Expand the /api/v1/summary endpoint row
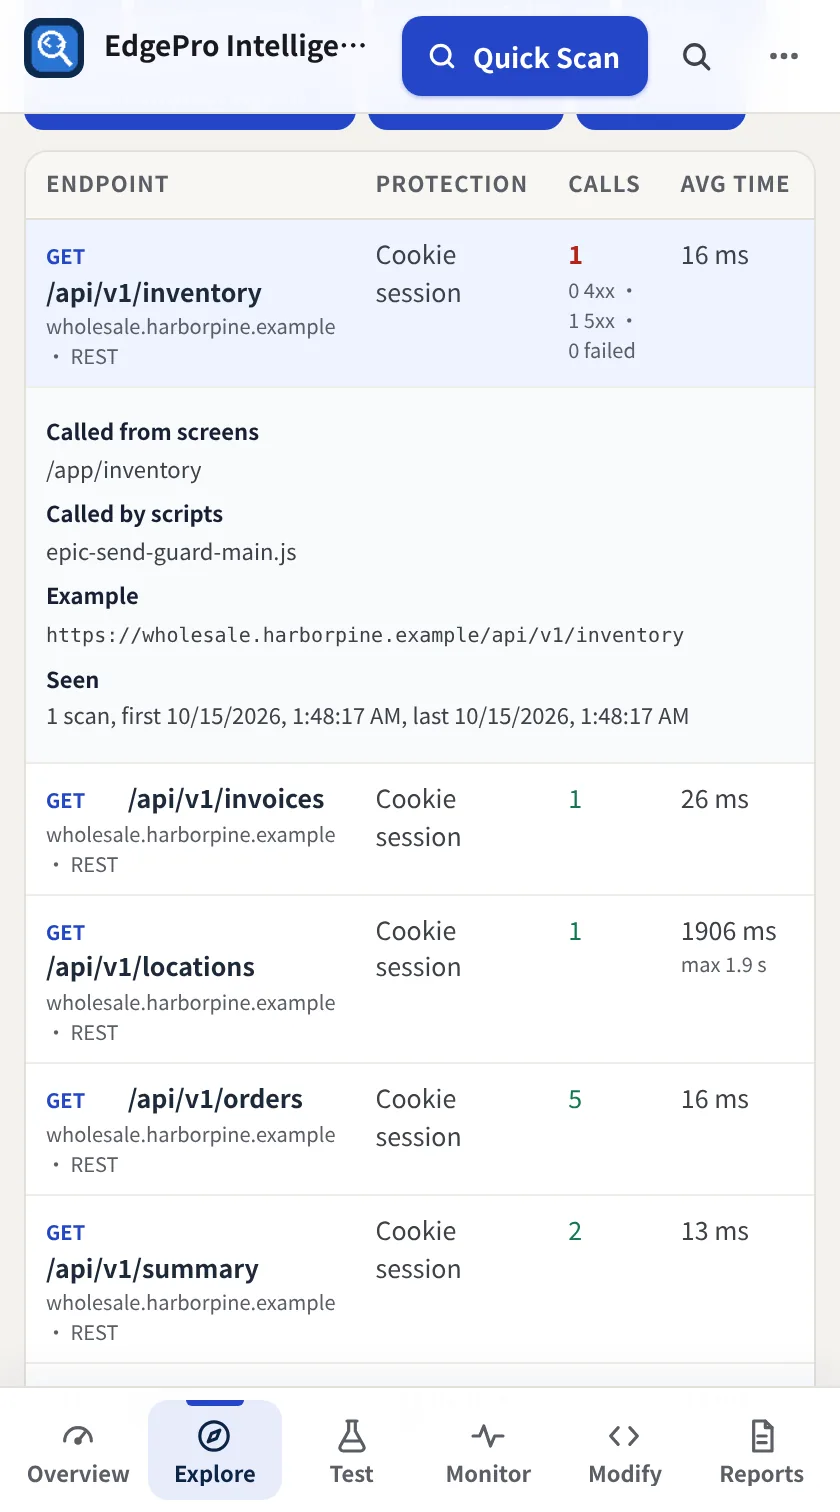840x1512 pixels. (420, 1279)
